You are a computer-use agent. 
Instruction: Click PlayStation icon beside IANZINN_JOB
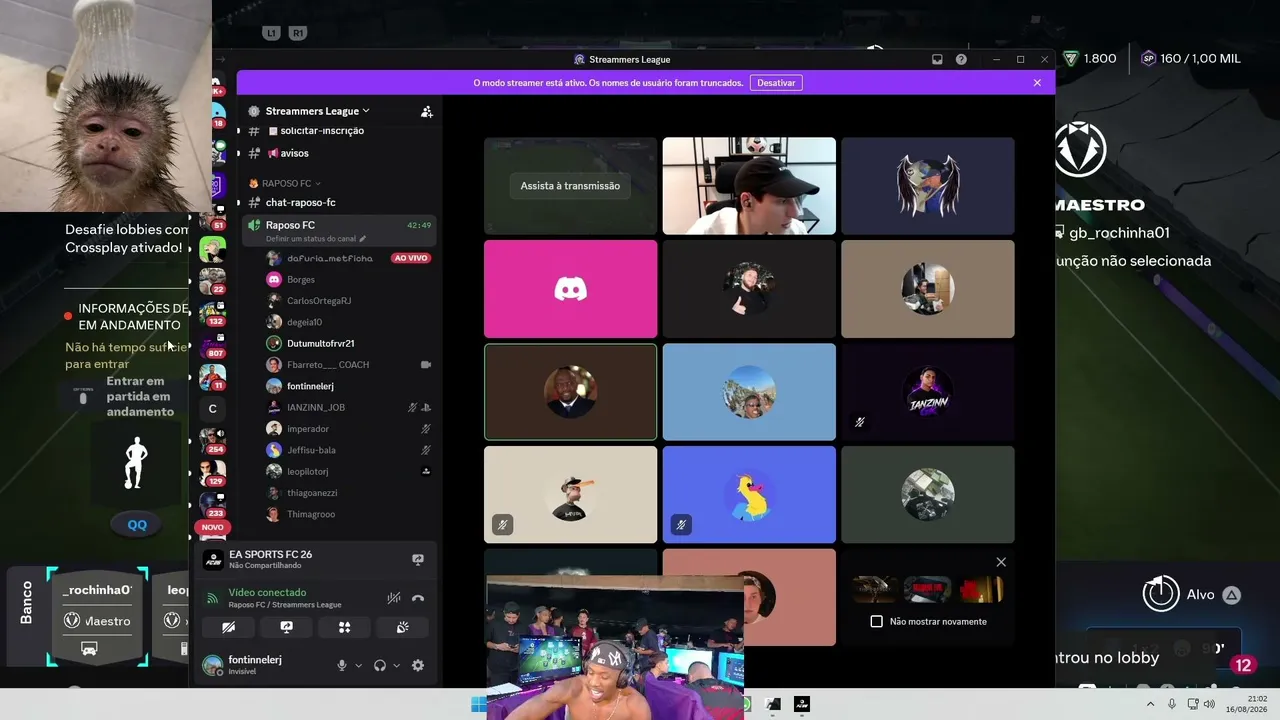click(426, 408)
